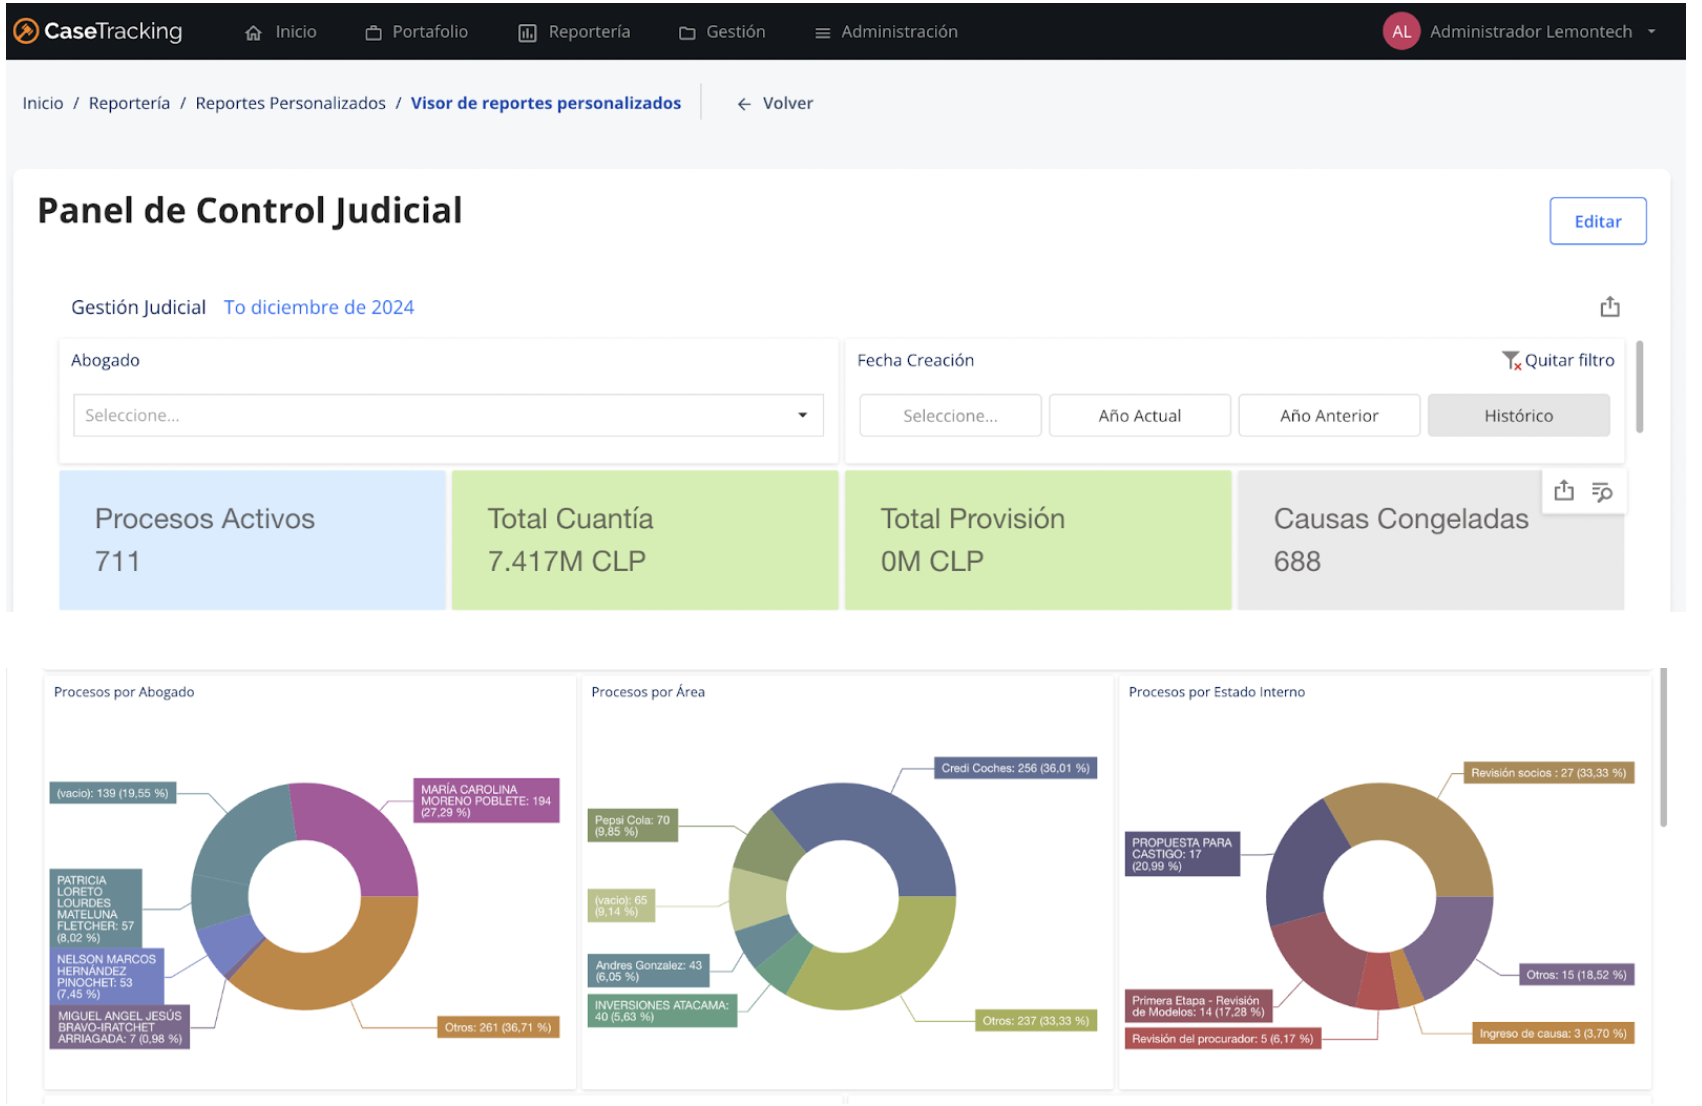Click the Andres Gonzalez: 43 label

pyautogui.click(x=649, y=970)
